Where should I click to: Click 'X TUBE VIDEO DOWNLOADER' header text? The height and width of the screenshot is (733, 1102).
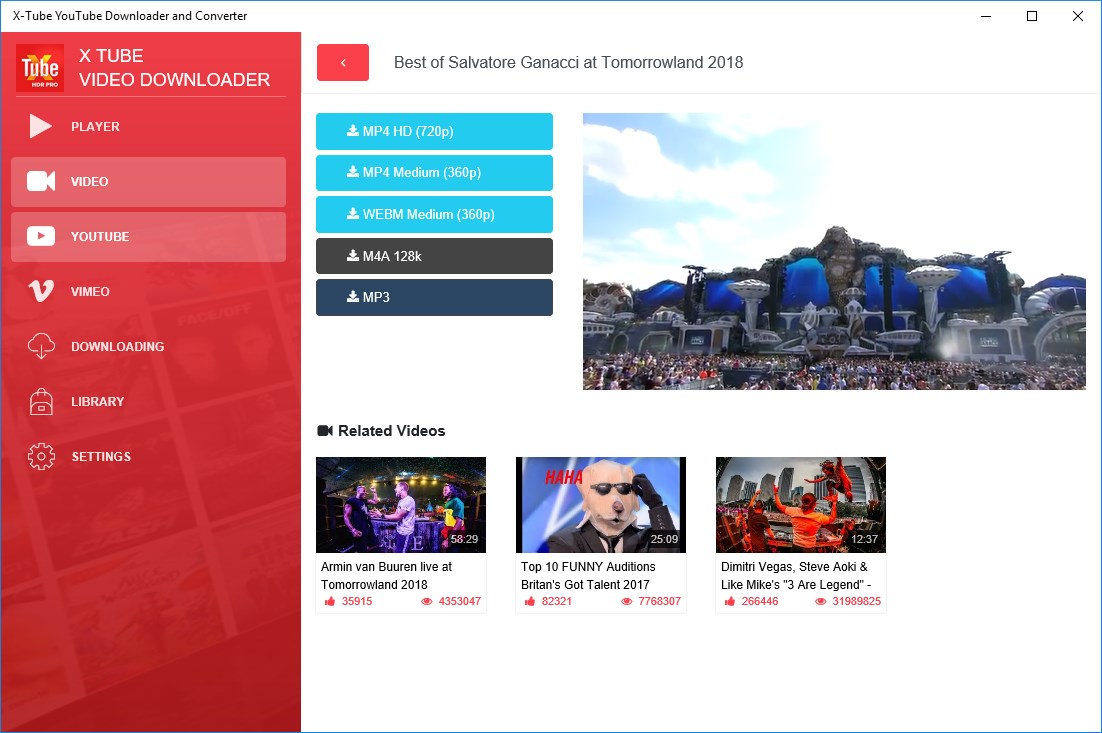coord(174,68)
